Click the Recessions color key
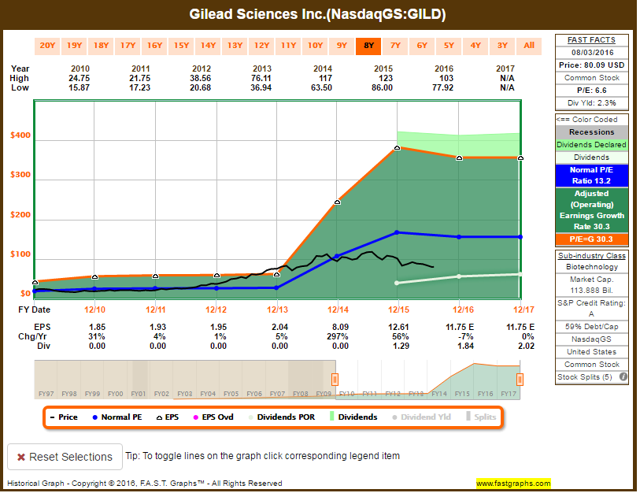This screenshot has height=493, width=640. click(x=591, y=132)
